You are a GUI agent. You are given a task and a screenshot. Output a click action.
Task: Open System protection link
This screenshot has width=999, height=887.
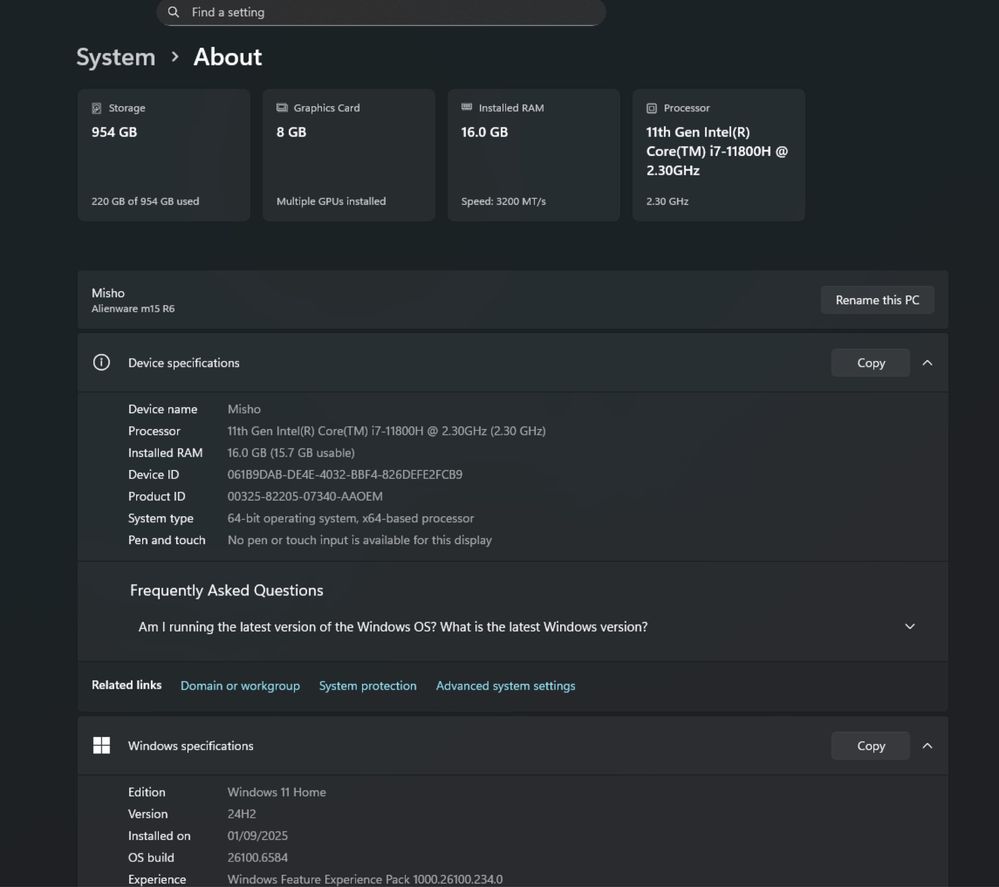368,686
